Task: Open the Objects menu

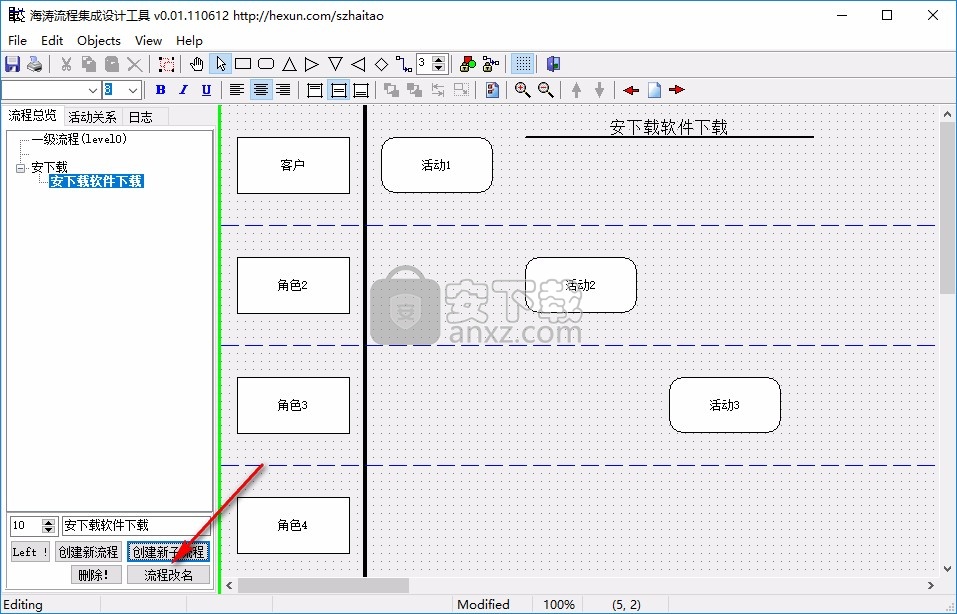Action: pyautogui.click(x=99, y=40)
